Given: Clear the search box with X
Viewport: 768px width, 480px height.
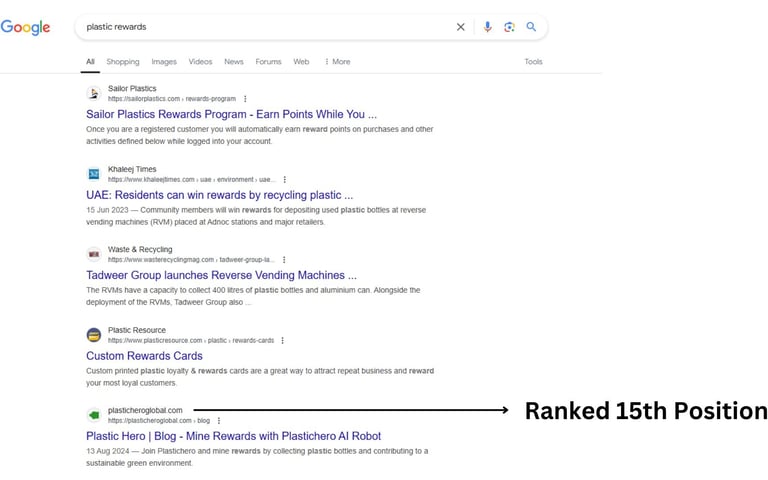Looking at the screenshot, I should (x=460, y=27).
